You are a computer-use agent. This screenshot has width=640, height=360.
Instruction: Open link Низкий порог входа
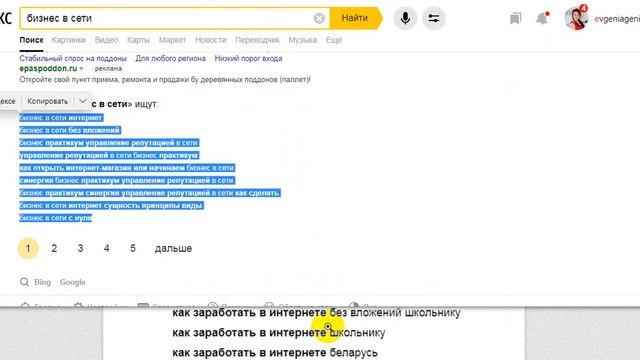pyautogui.click(x=249, y=58)
